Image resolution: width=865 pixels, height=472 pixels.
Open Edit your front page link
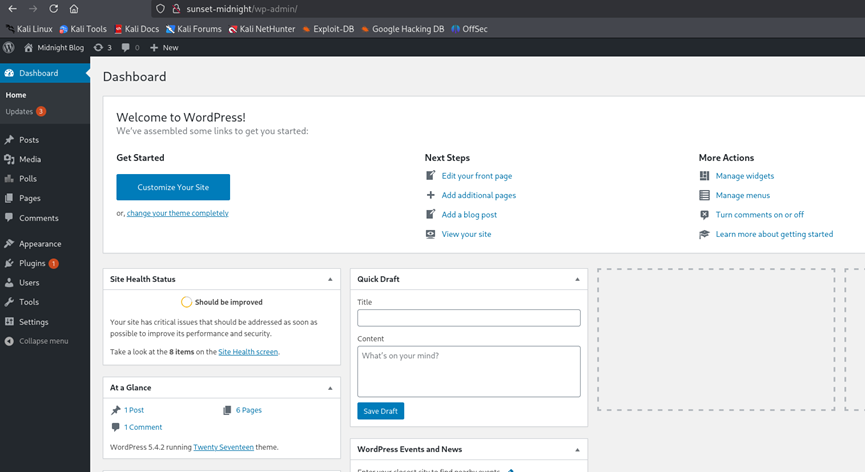coord(477,175)
